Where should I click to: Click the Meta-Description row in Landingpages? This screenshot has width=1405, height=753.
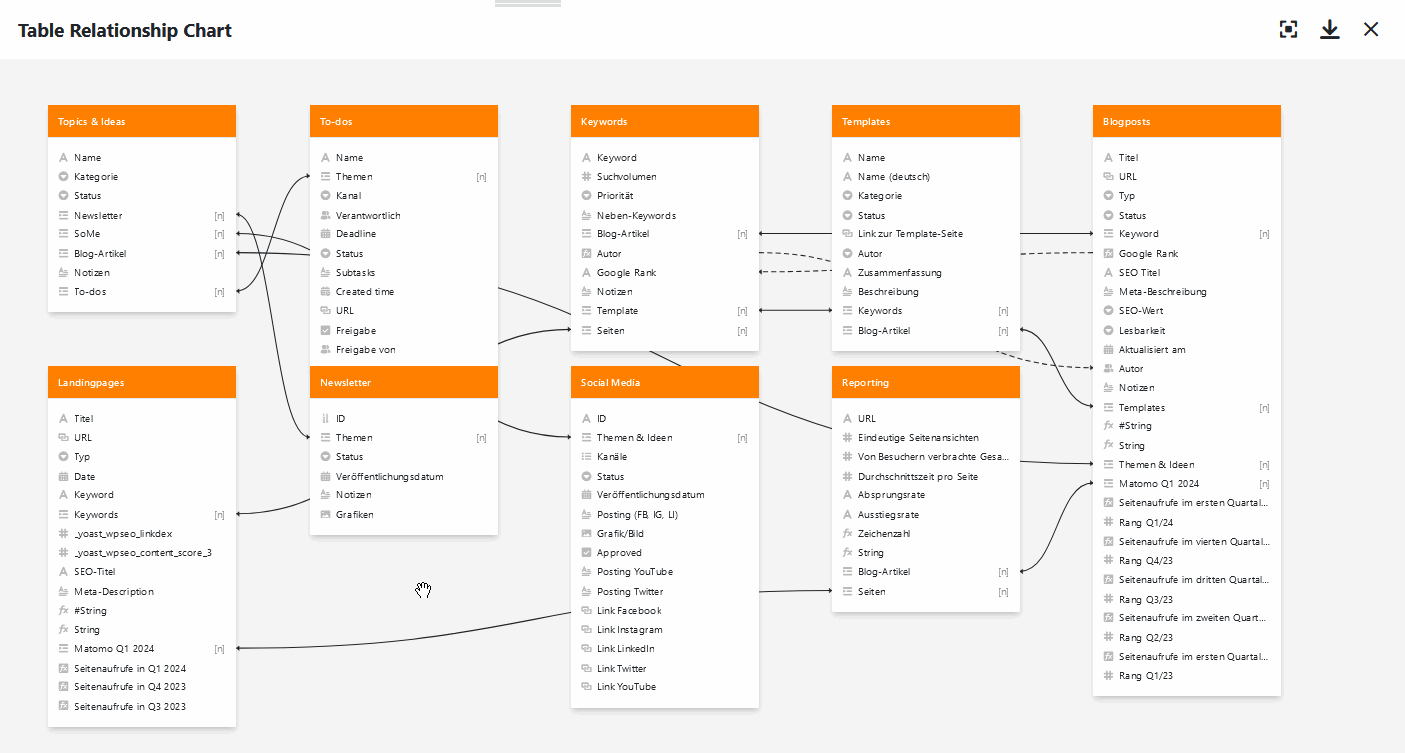(114, 592)
